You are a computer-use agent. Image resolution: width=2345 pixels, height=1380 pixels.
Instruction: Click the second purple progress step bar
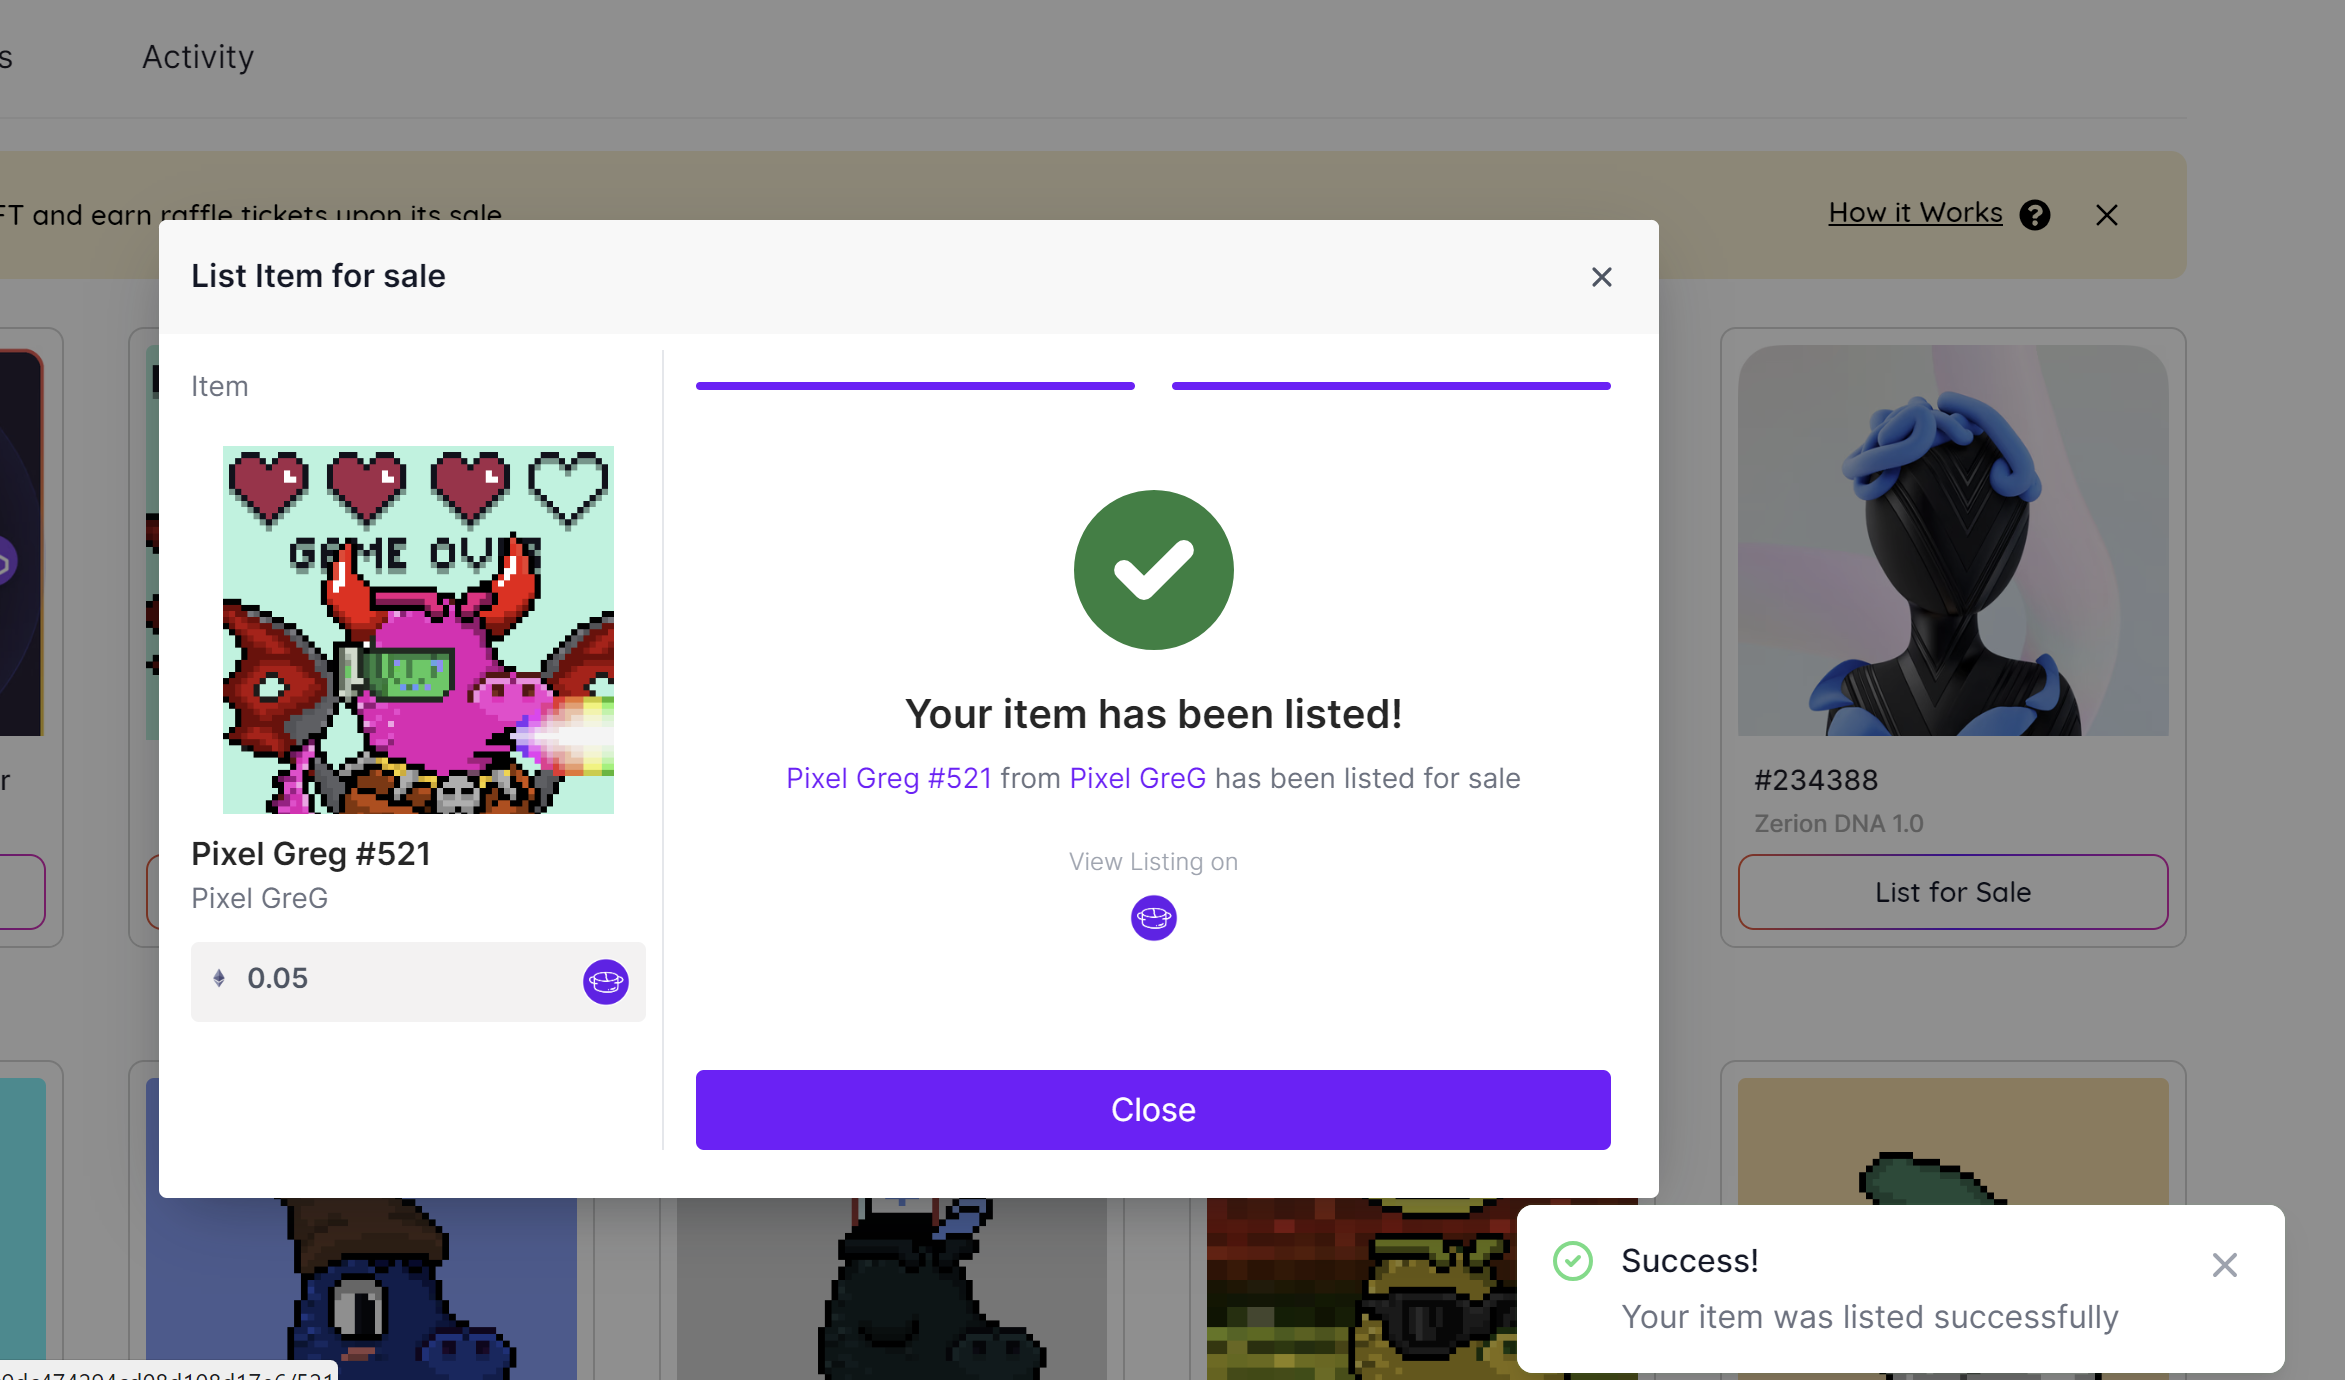1390,385
